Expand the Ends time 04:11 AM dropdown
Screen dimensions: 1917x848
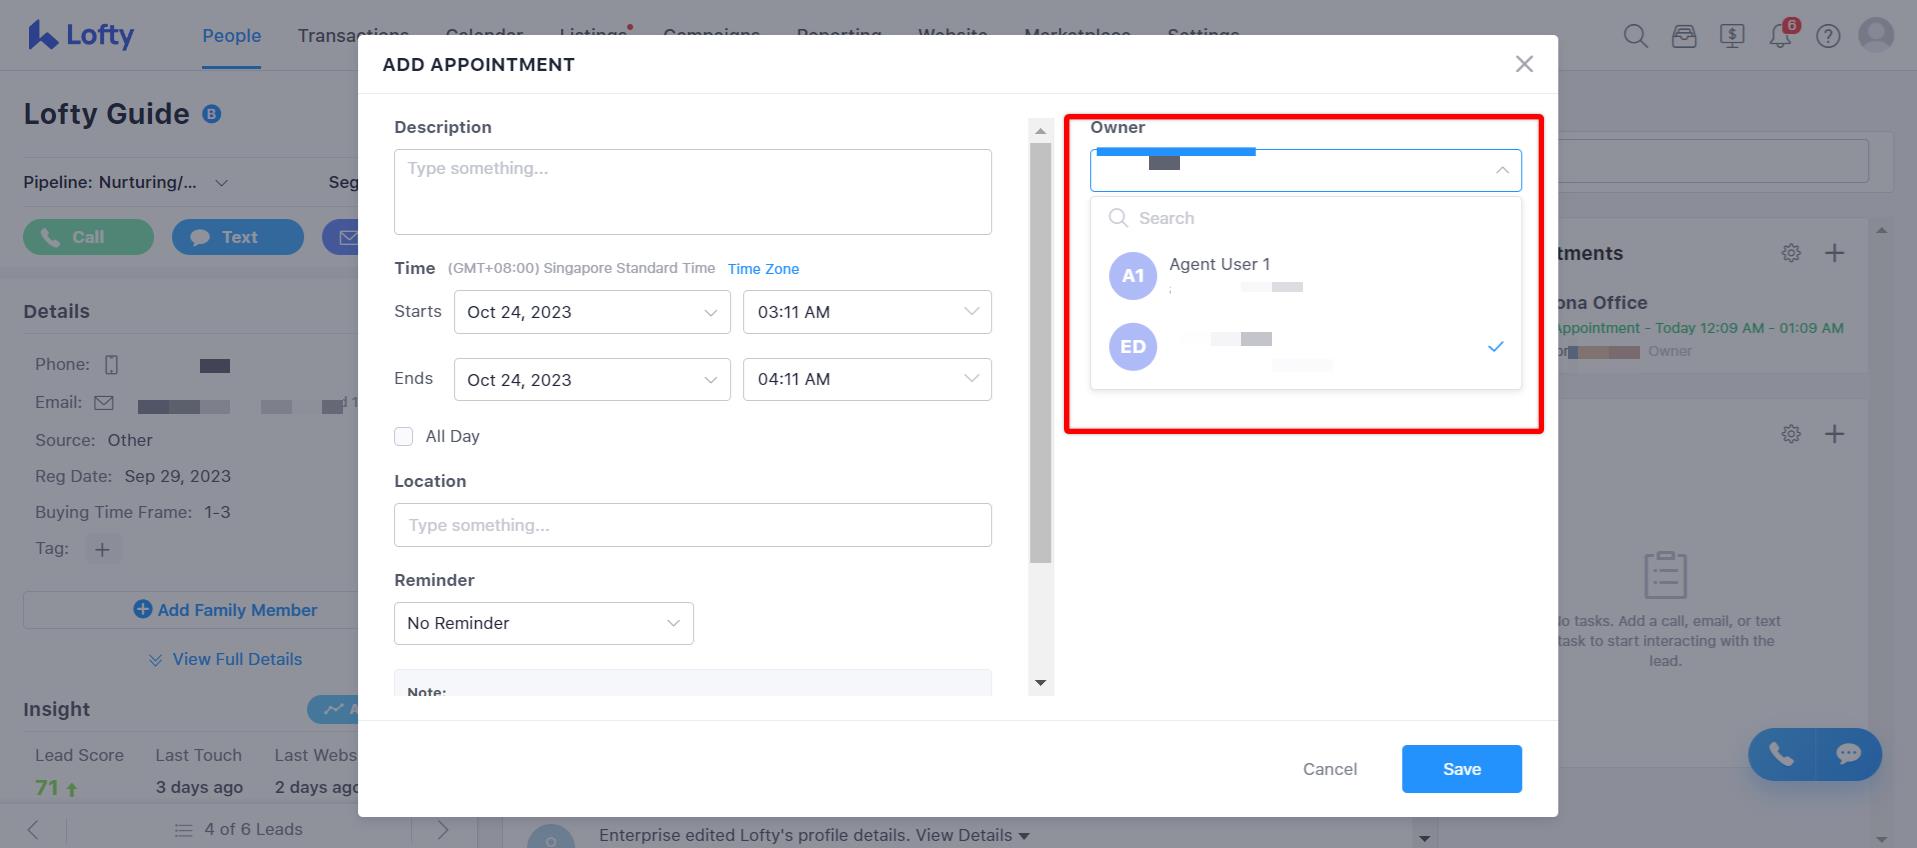pyautogui.click(x=866, y=379)
